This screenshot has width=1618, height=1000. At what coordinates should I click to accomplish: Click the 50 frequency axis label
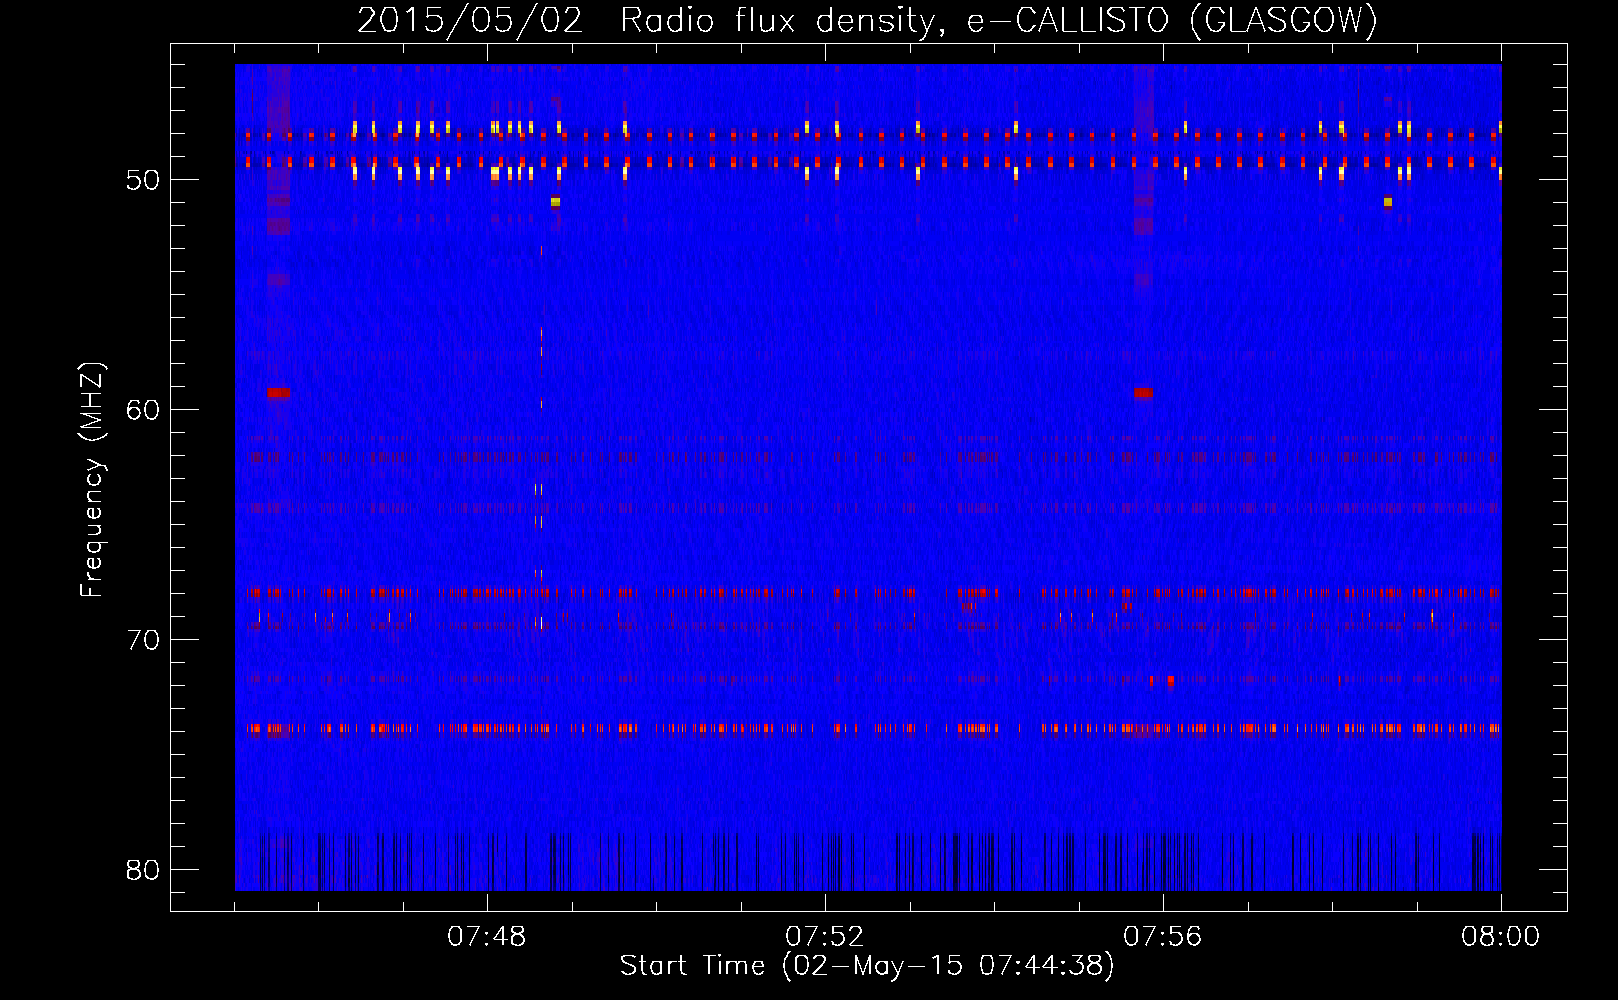tap(144, 180)
